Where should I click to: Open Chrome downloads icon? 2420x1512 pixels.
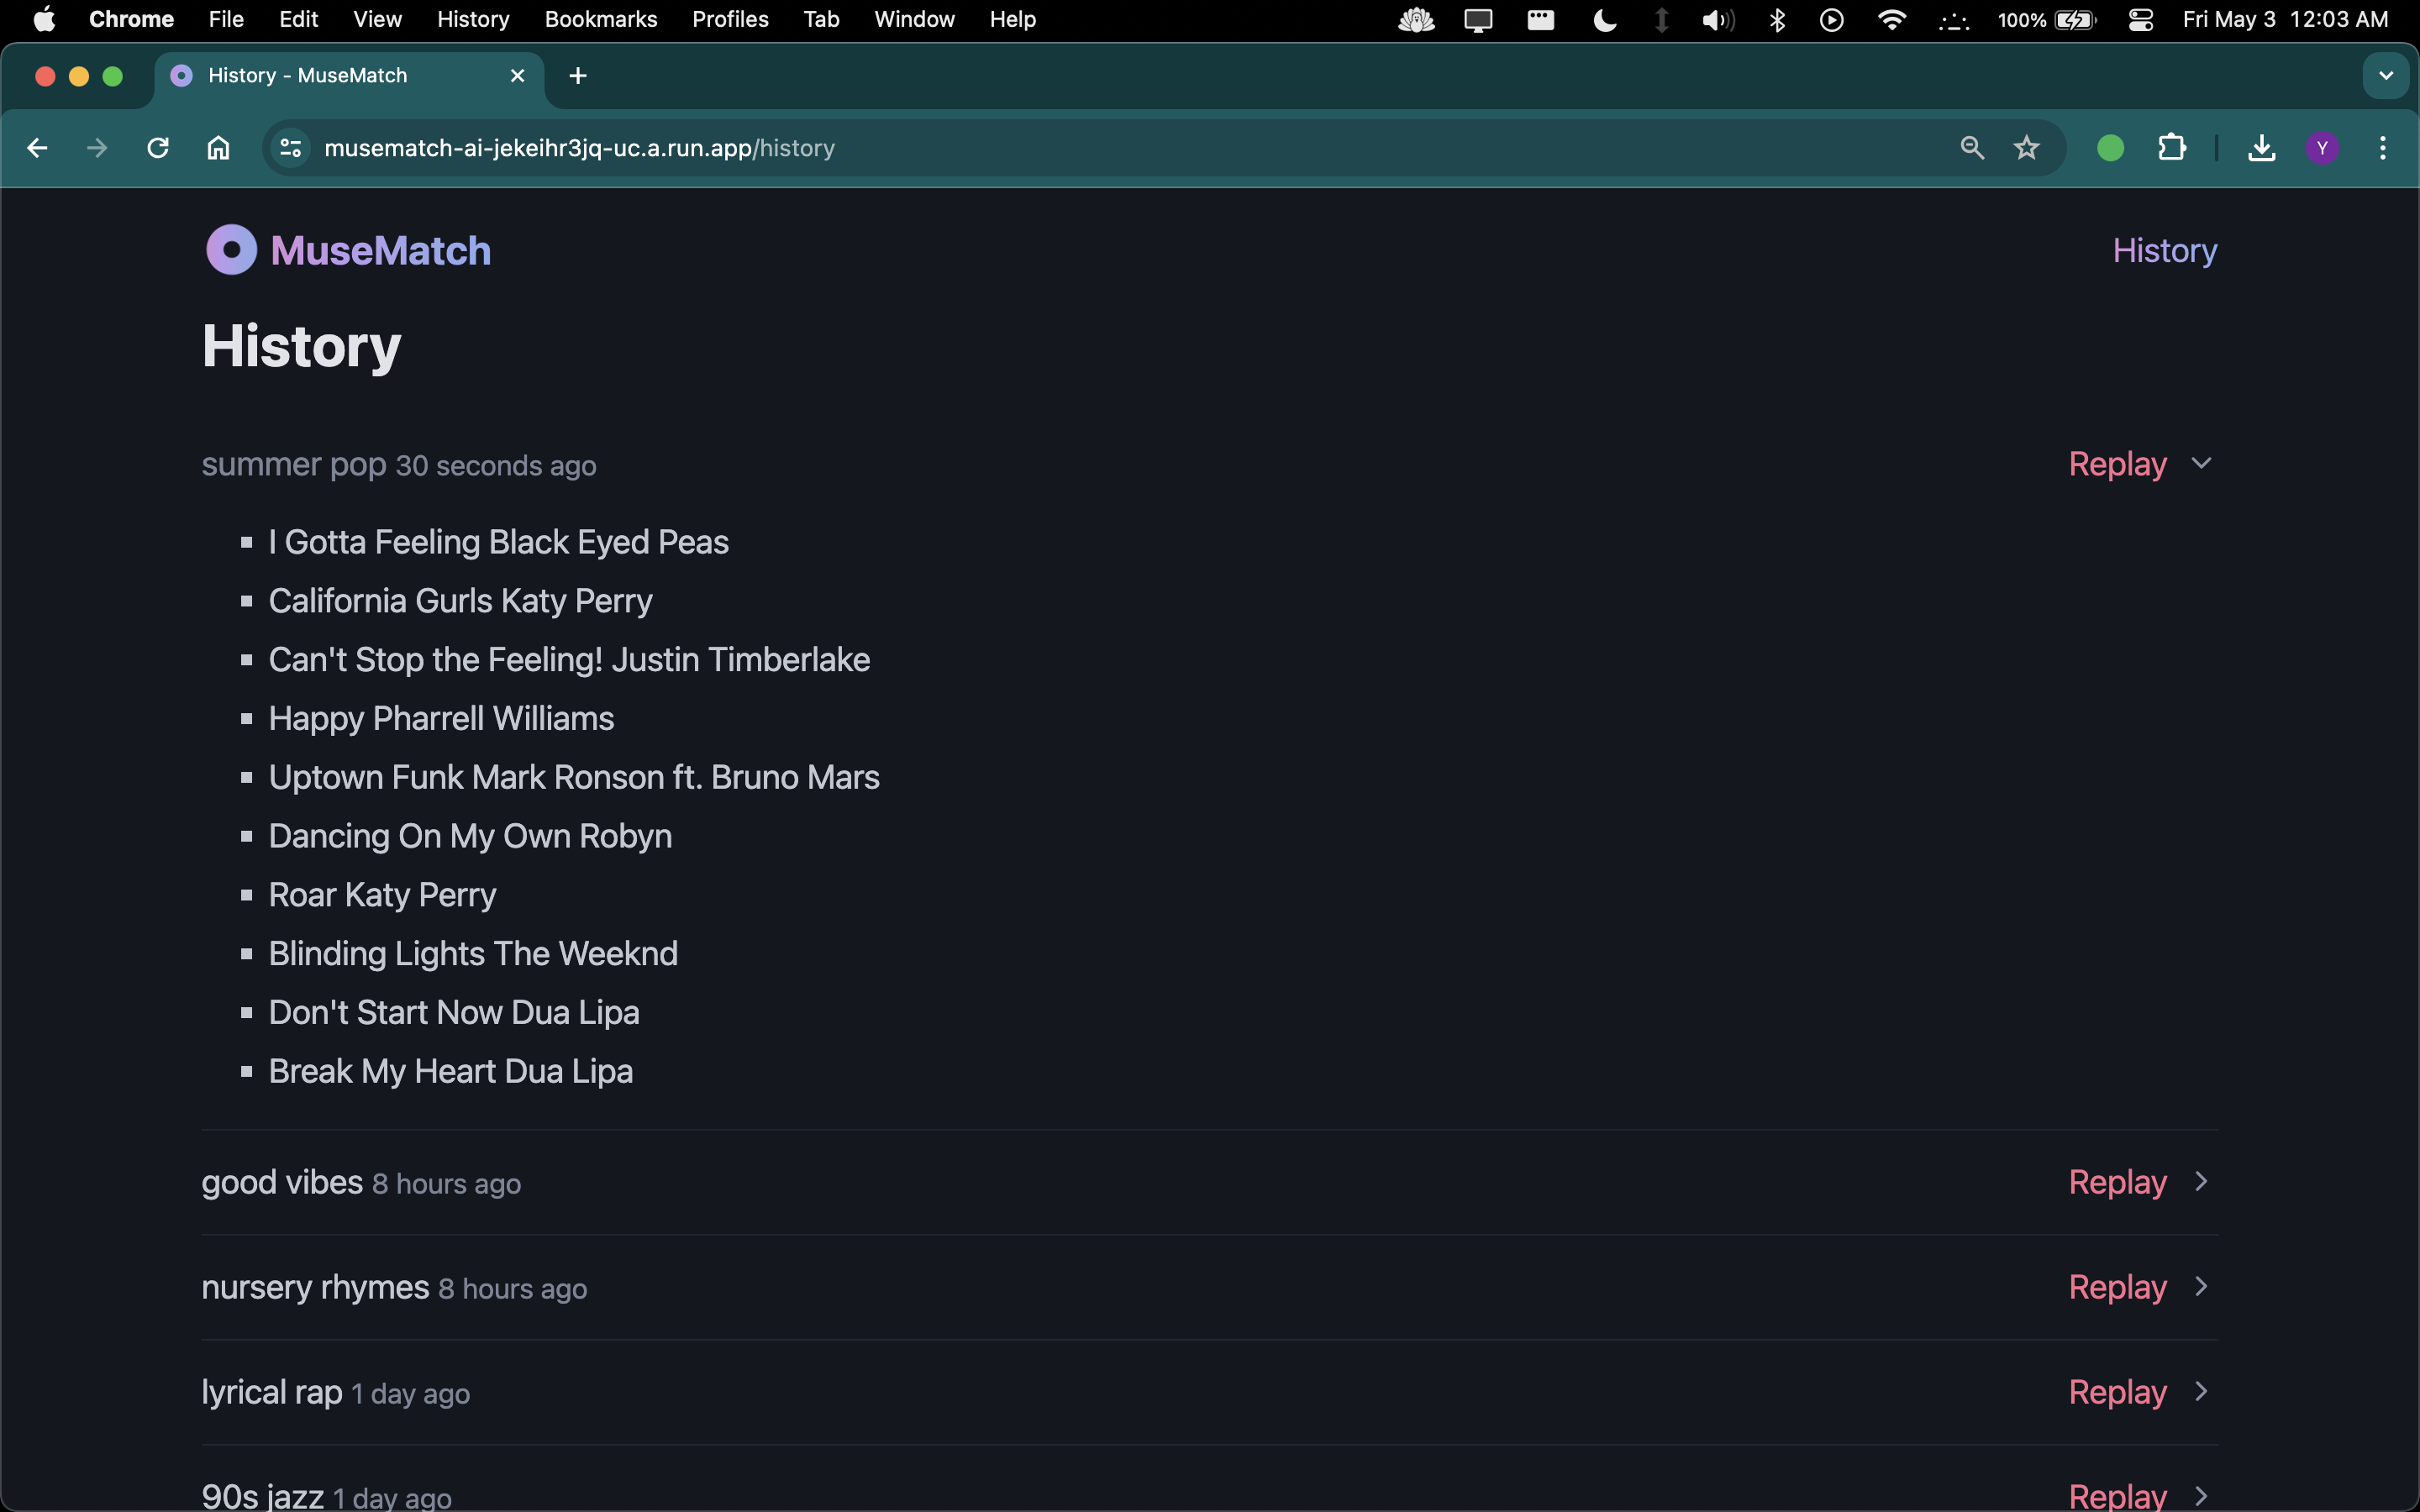point(2261,148)
